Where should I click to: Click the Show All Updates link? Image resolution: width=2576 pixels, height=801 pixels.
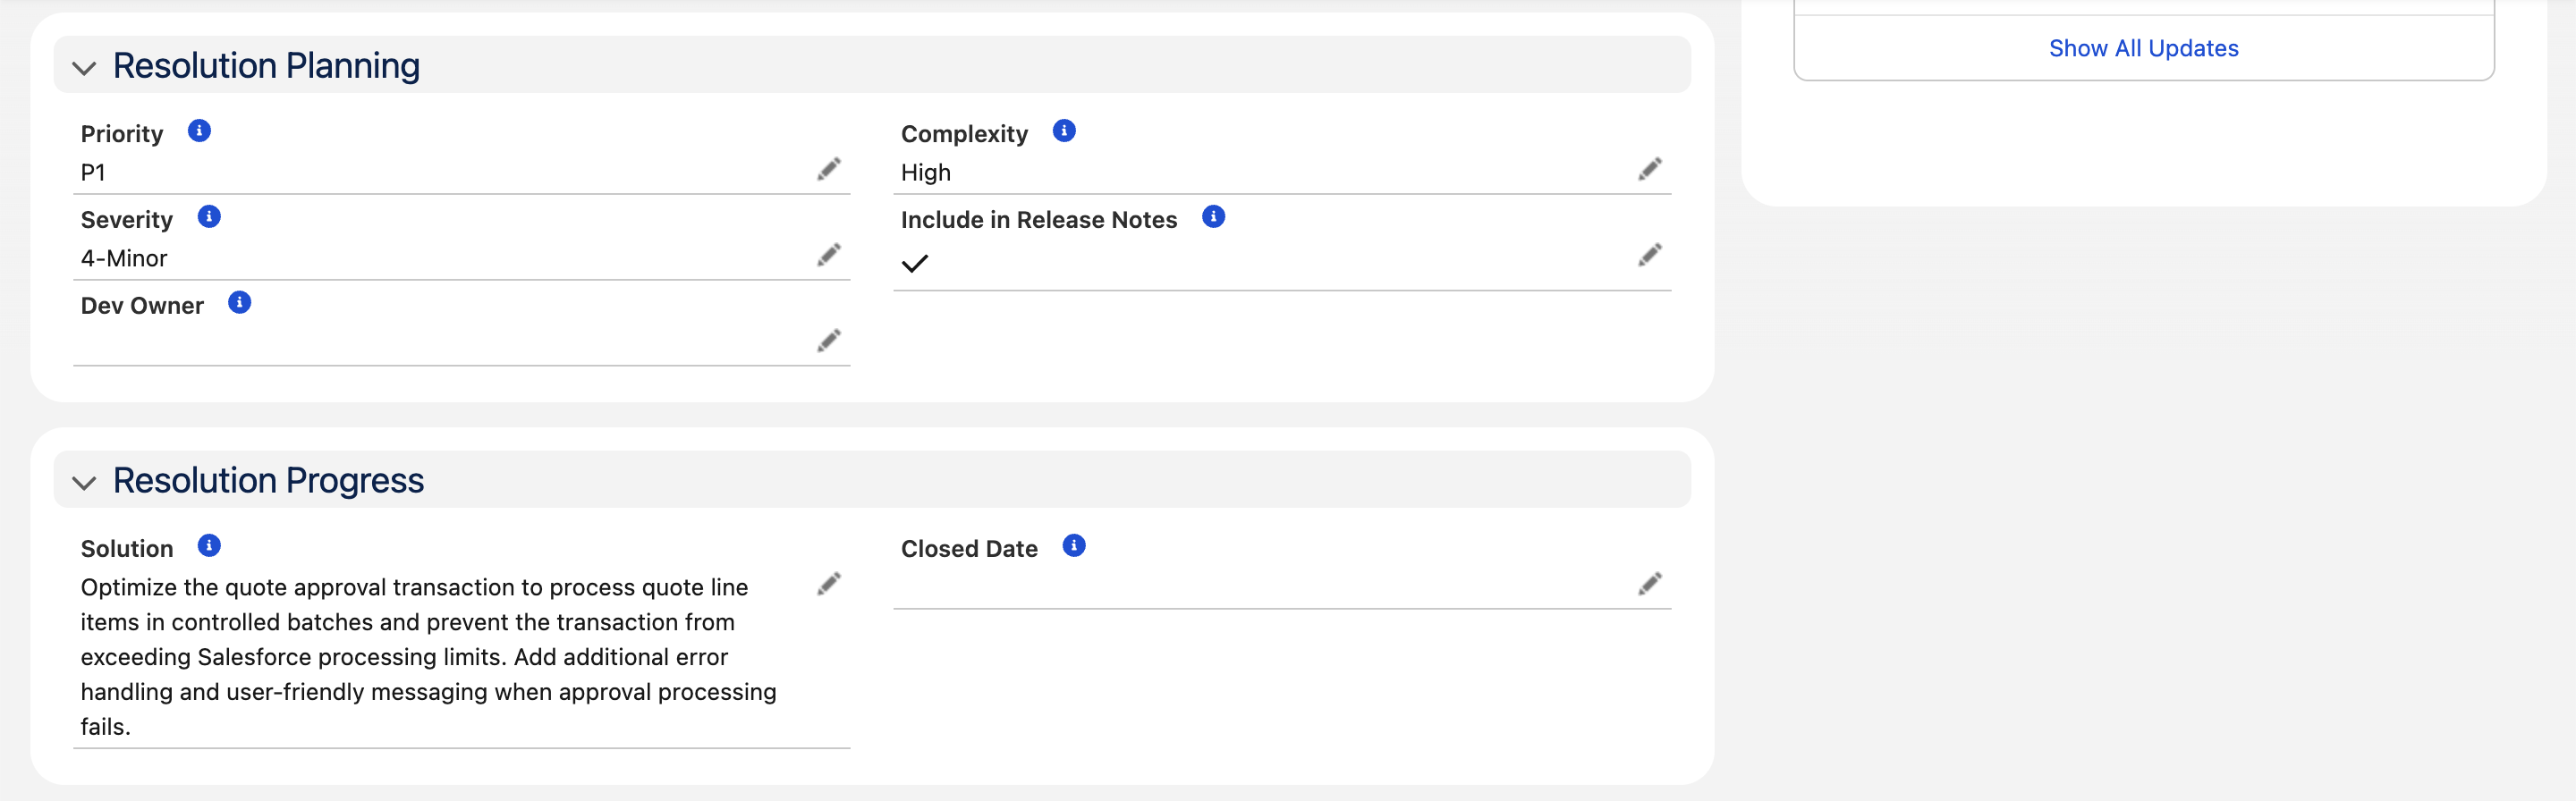point(2143,48)
